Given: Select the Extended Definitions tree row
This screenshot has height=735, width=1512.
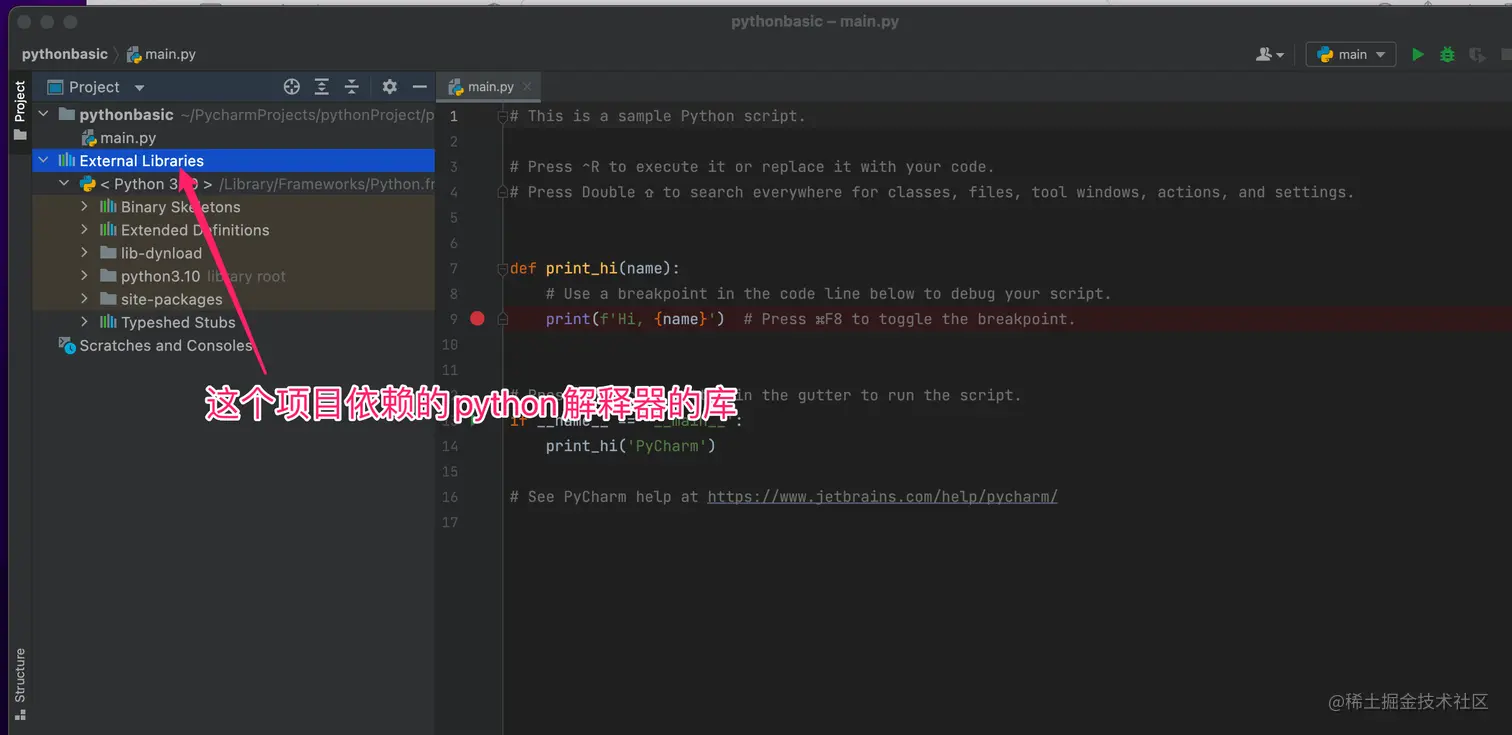Looking at the screenshot, I should point(234,230).
